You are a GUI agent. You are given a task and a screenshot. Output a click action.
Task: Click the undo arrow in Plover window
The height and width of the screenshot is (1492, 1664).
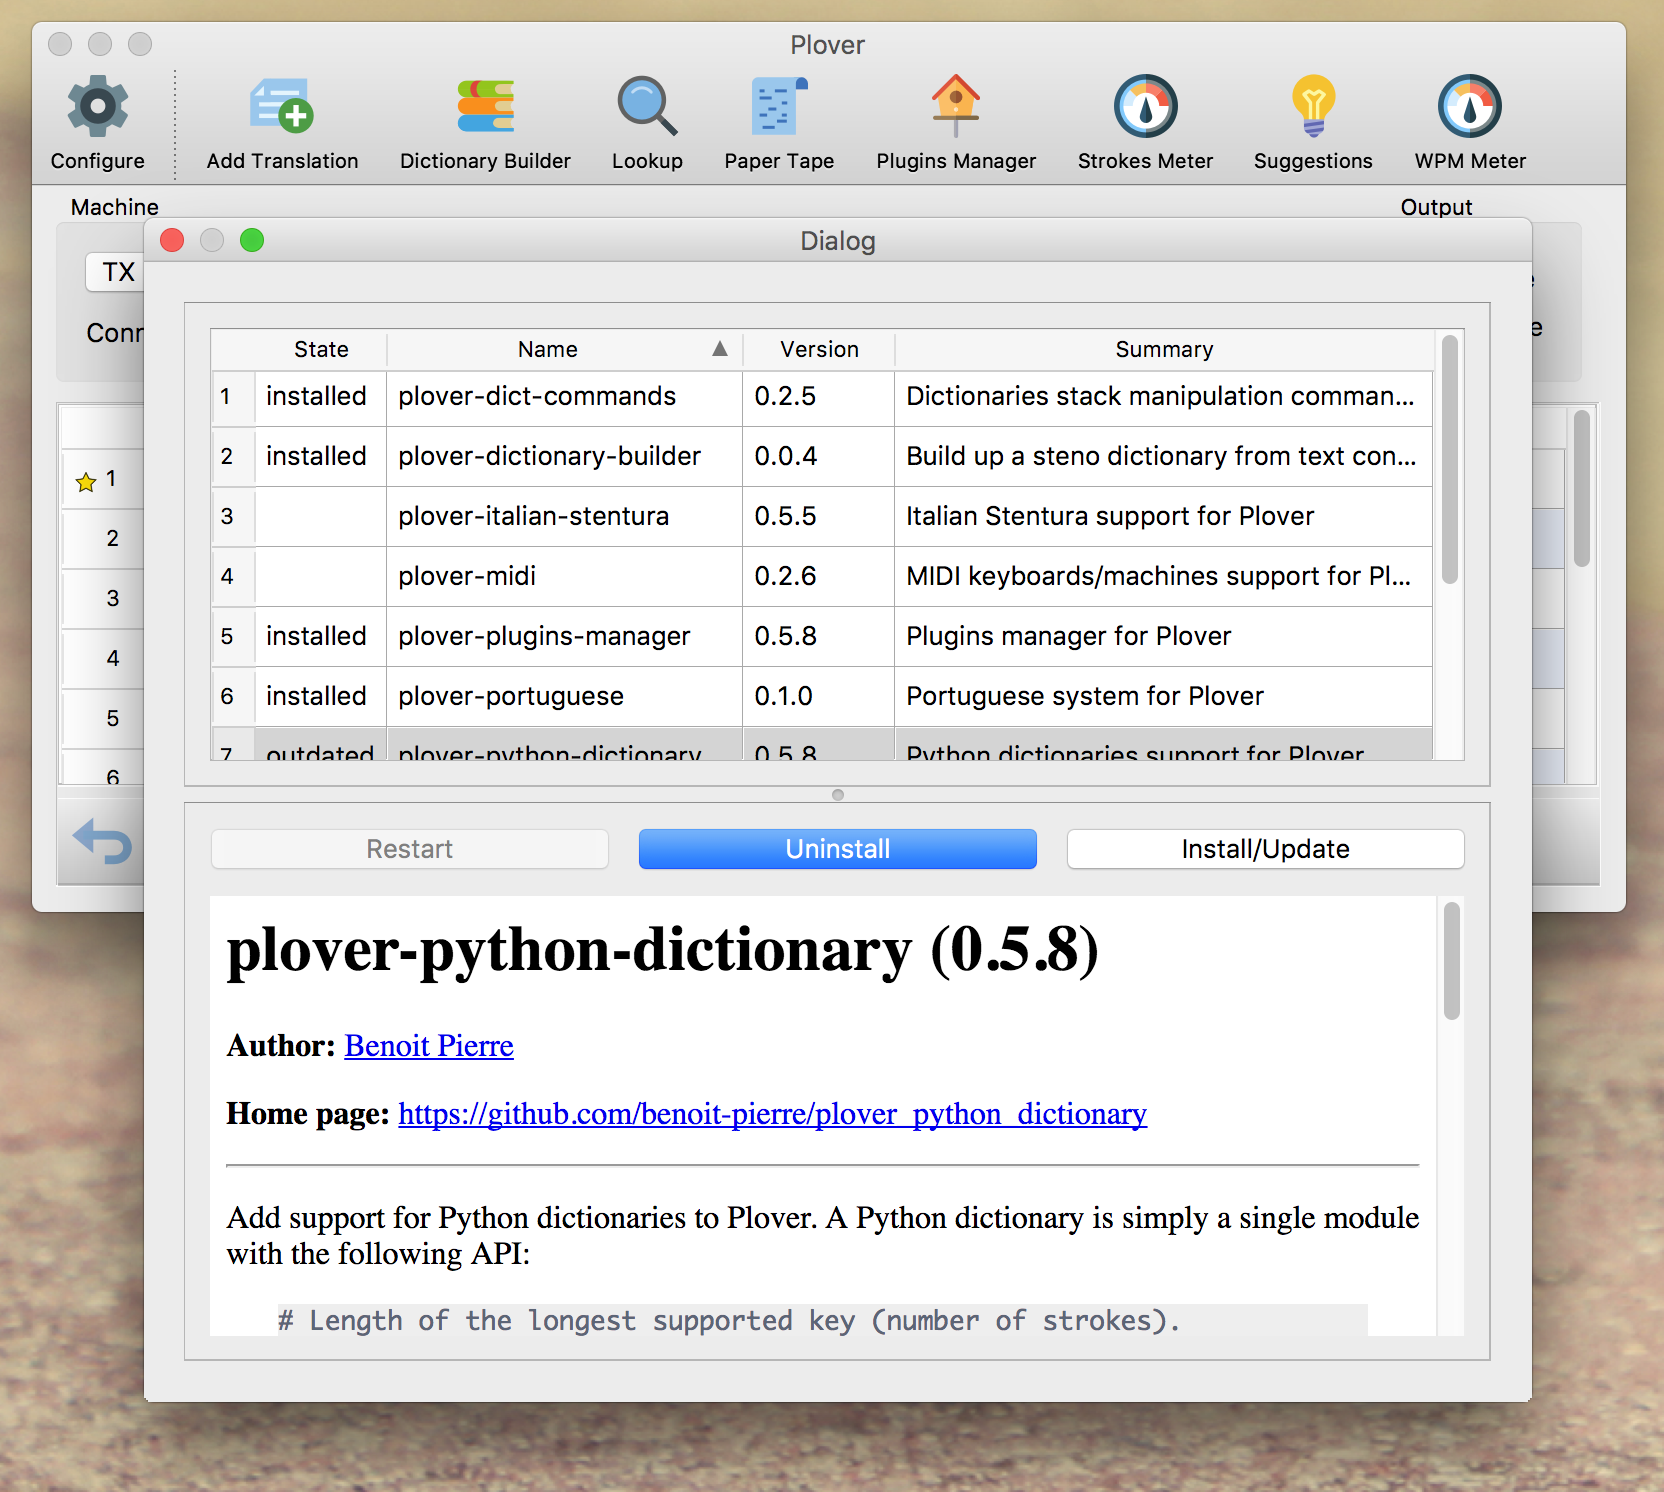(102, 841)
